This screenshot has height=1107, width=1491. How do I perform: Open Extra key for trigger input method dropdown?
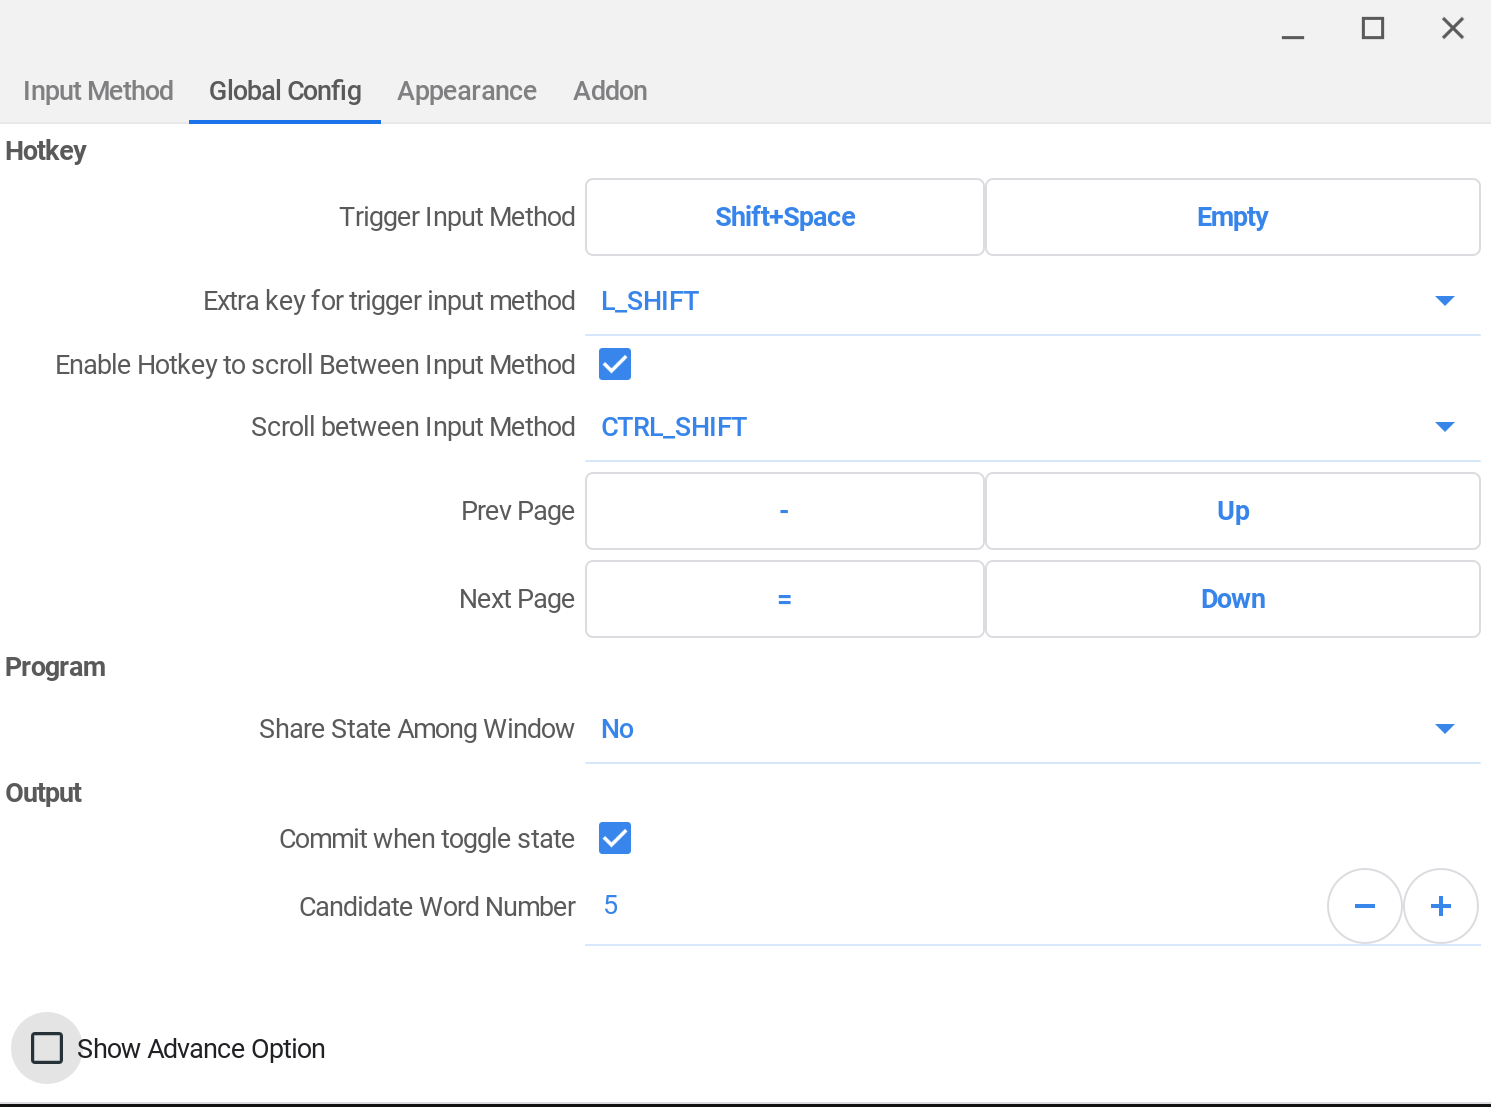(x=1032, y=301)
